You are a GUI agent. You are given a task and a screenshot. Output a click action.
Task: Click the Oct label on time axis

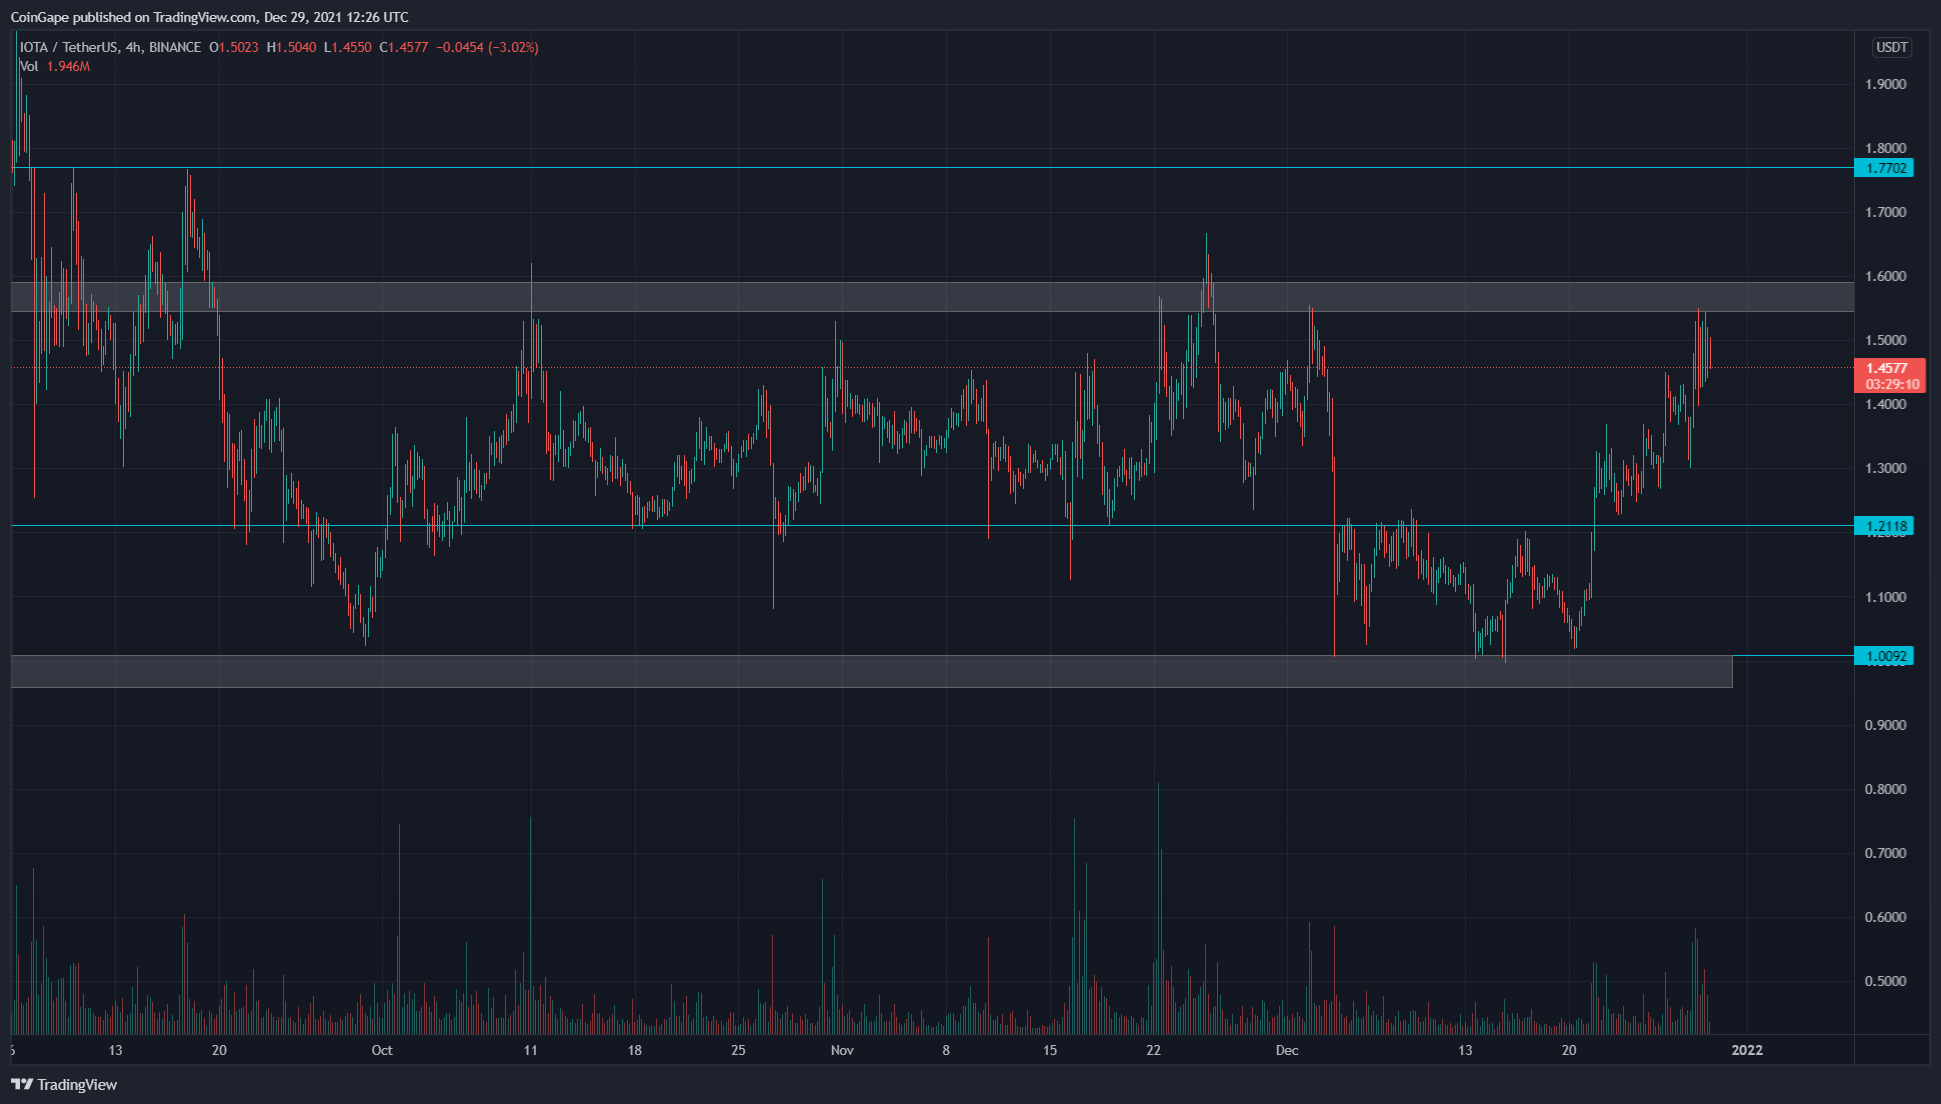click(382, 1050)
